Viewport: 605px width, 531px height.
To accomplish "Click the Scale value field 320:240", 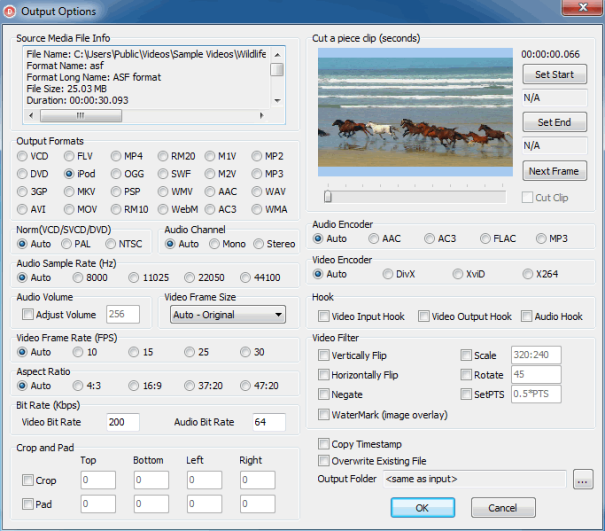I will (x=536, y=355).
